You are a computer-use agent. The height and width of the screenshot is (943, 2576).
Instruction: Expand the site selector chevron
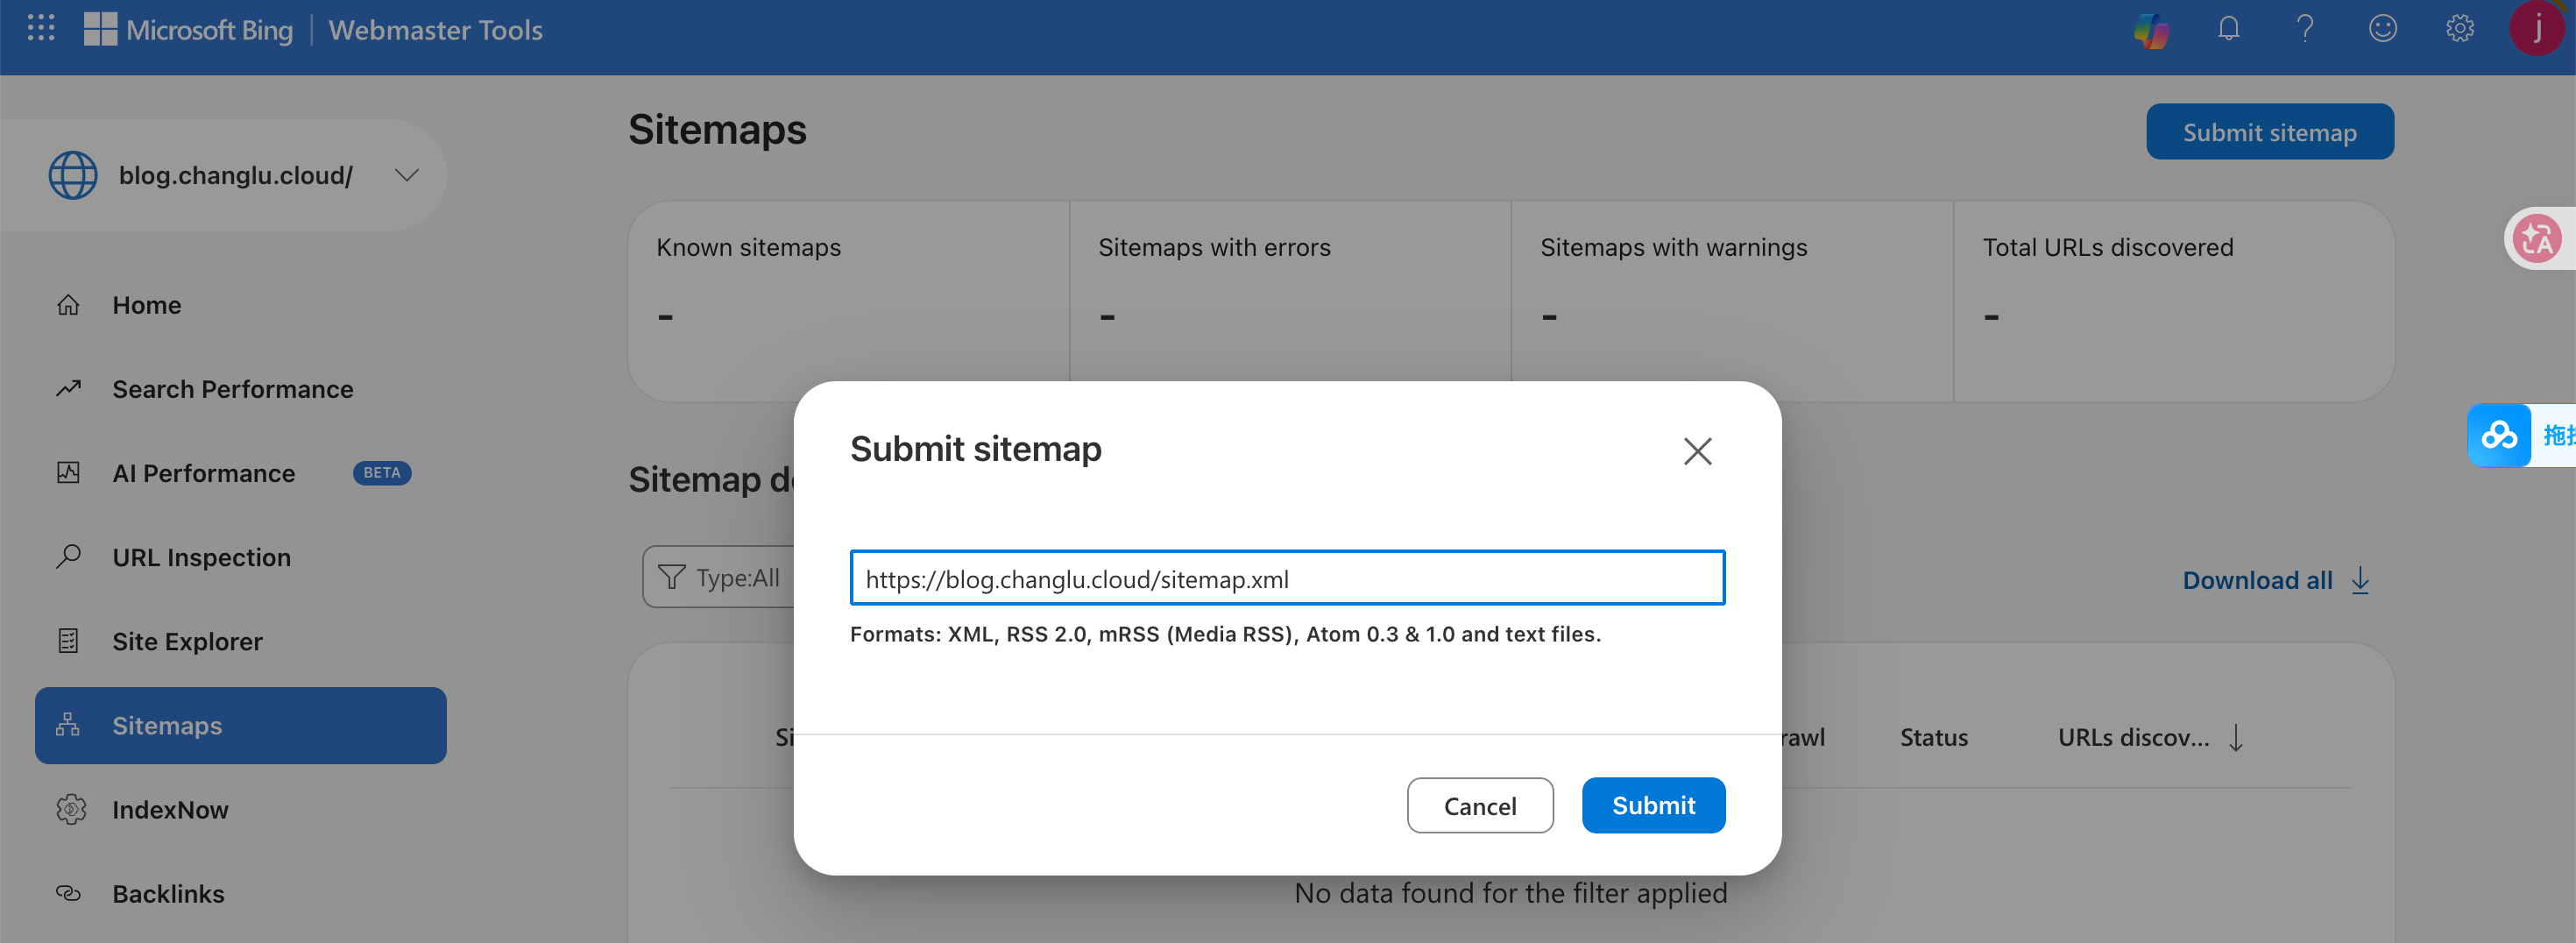point(406,175)
